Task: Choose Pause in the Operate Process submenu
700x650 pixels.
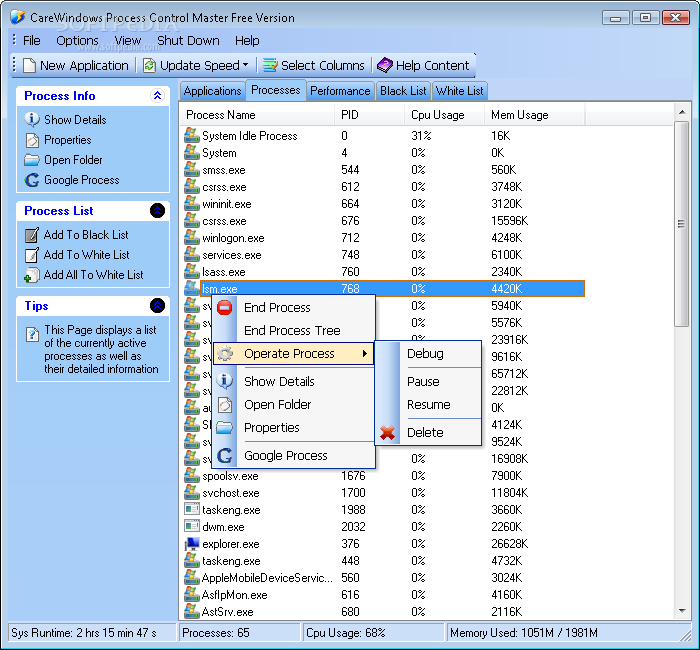Action: tap(423, 382)
